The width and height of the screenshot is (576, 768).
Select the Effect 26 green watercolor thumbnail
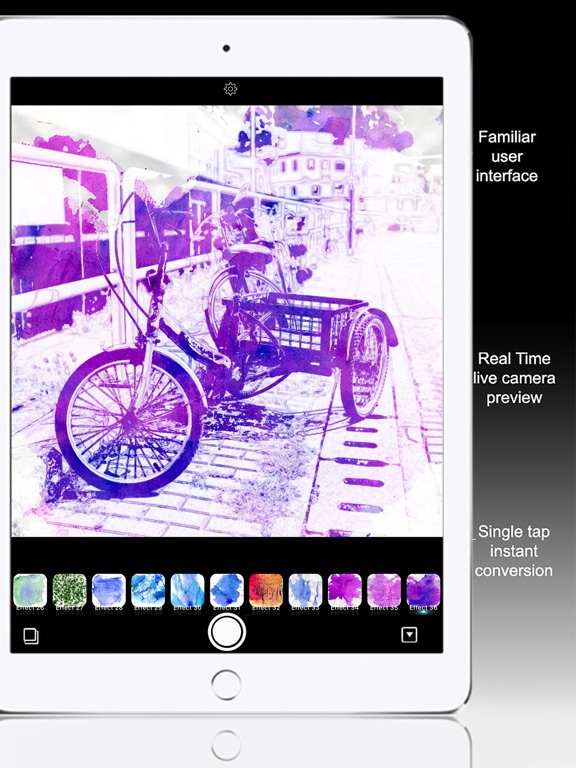tap(30, 591)
